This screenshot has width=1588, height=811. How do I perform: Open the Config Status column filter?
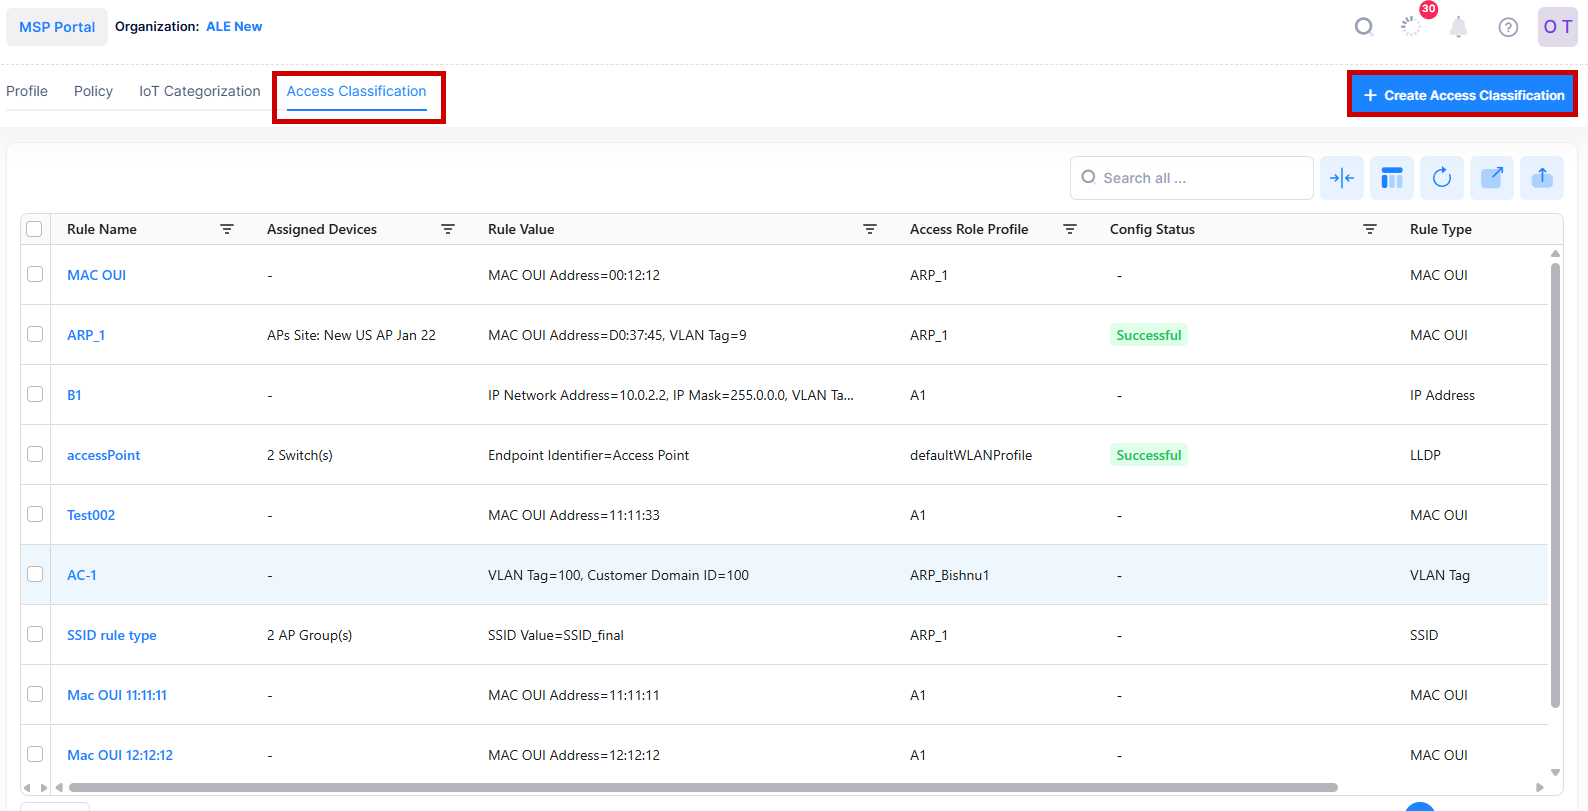point(1369,229)
